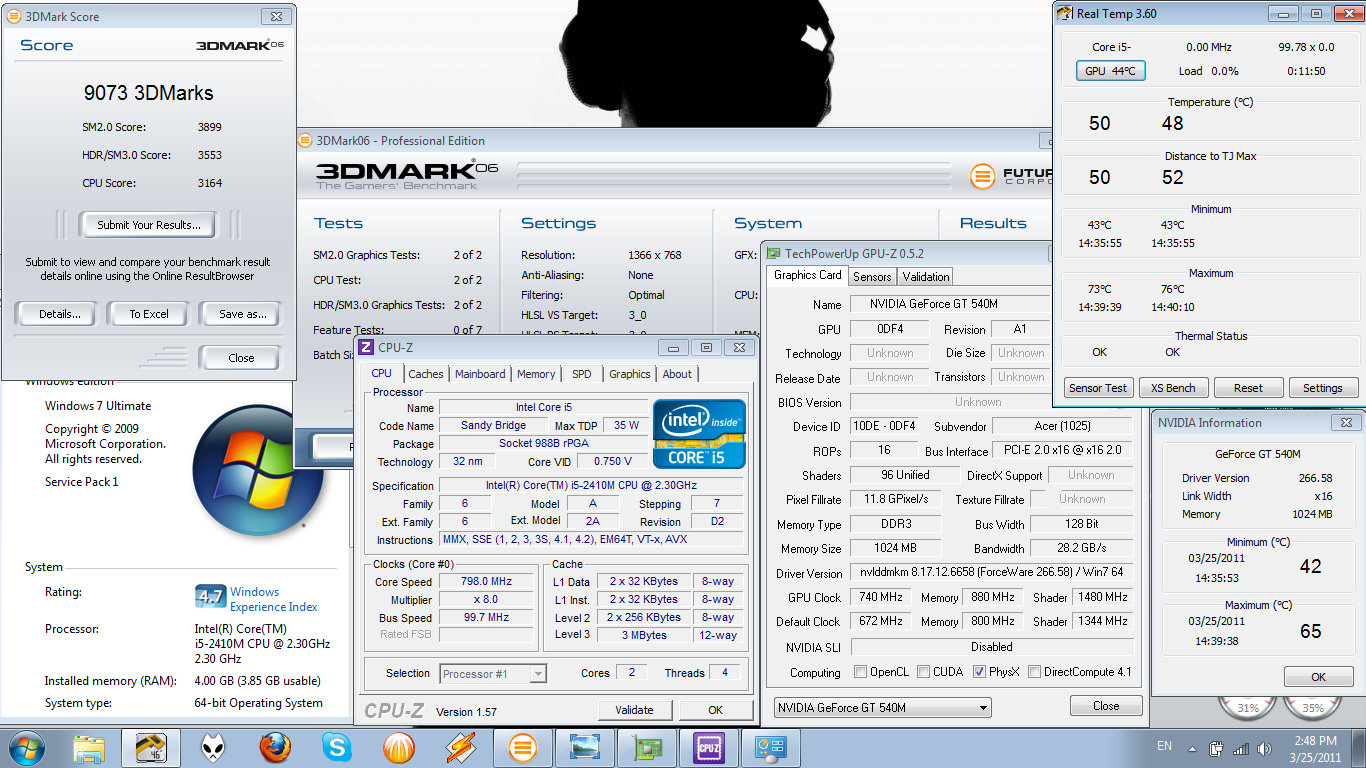Tick the DirectCompute 4.1 checkbox
This screenshot has height=768, width=1366.
tap(1034, 672)
